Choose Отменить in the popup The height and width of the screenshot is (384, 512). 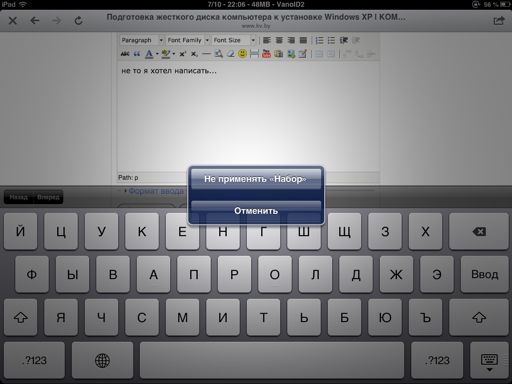256,211
